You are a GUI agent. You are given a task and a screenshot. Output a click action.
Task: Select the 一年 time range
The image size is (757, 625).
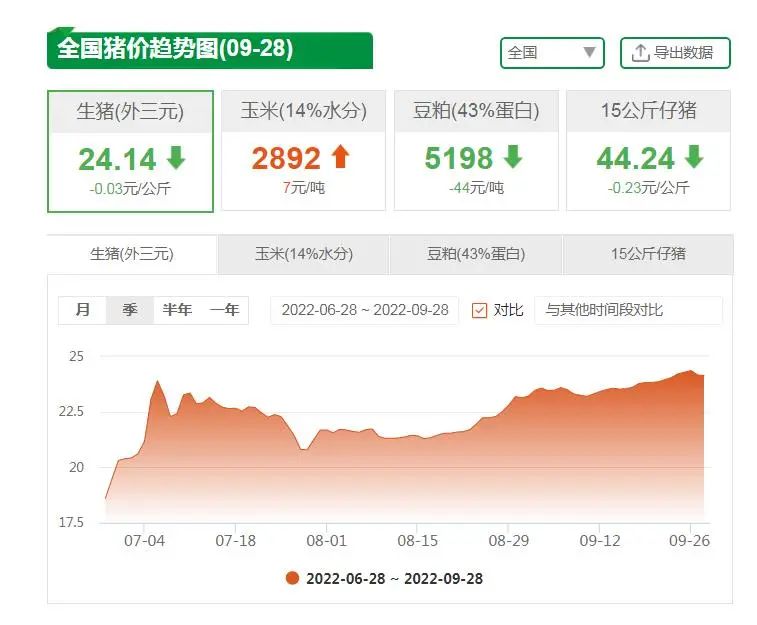(x=224, y=310)
